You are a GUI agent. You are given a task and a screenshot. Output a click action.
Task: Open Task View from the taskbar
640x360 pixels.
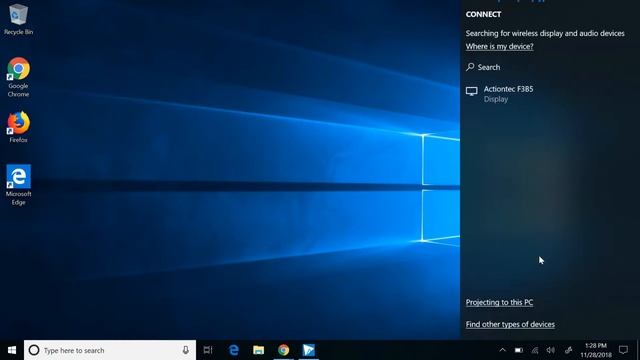click(x=208, y=350)
